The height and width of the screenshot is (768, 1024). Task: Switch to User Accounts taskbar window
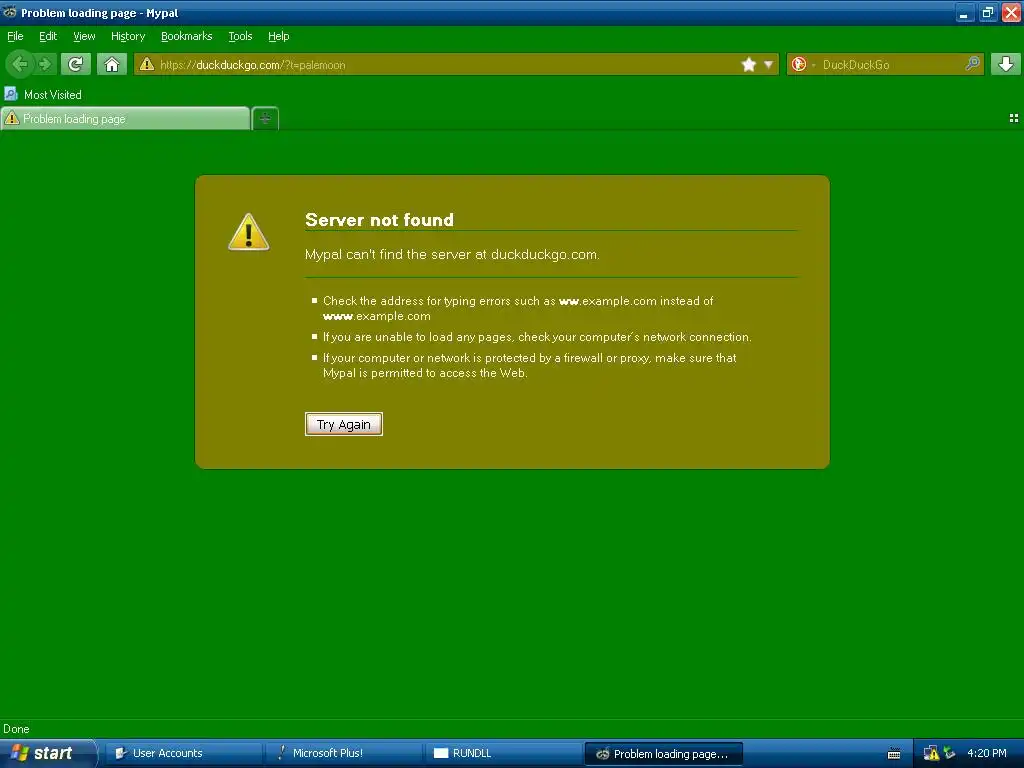coord(184,753)
